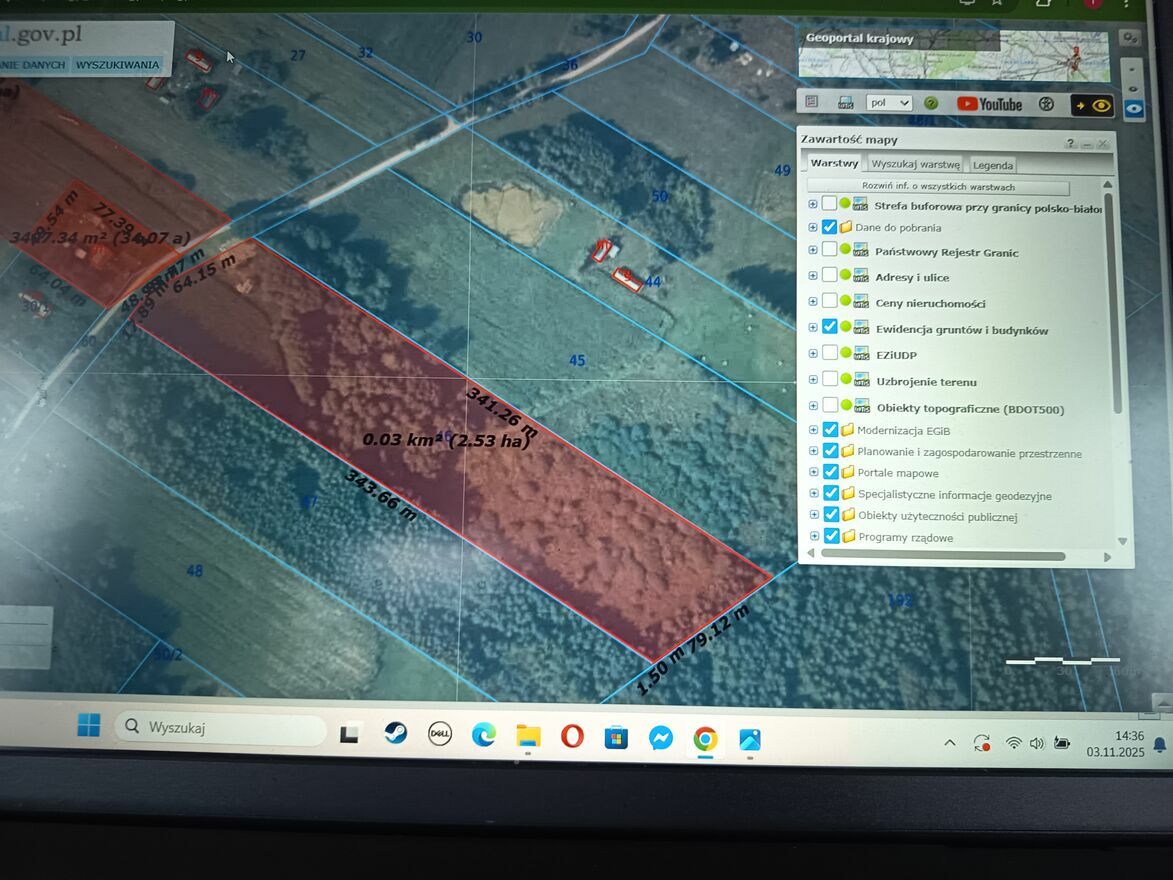Toggle the yellow eye high-contrast mode icon
This screenshot has height=880, width=1173.
click(x=1093, y=105)
